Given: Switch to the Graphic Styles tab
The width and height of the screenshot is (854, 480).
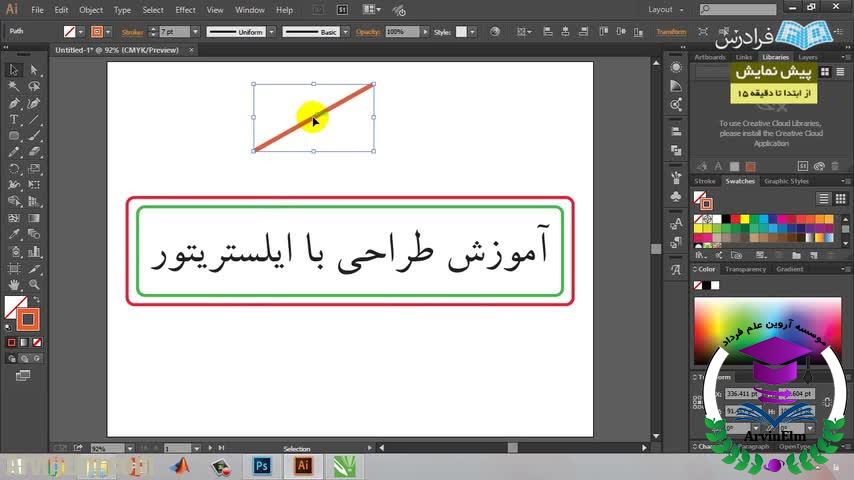Looking at the screenshot, I should 786,181.
